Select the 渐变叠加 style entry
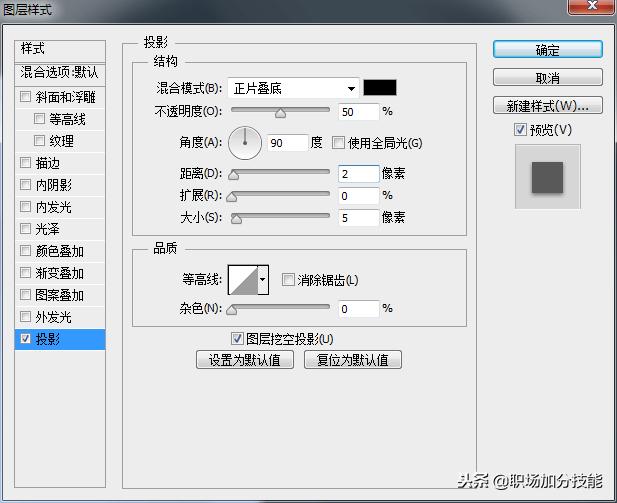 [x=59, y=273]
